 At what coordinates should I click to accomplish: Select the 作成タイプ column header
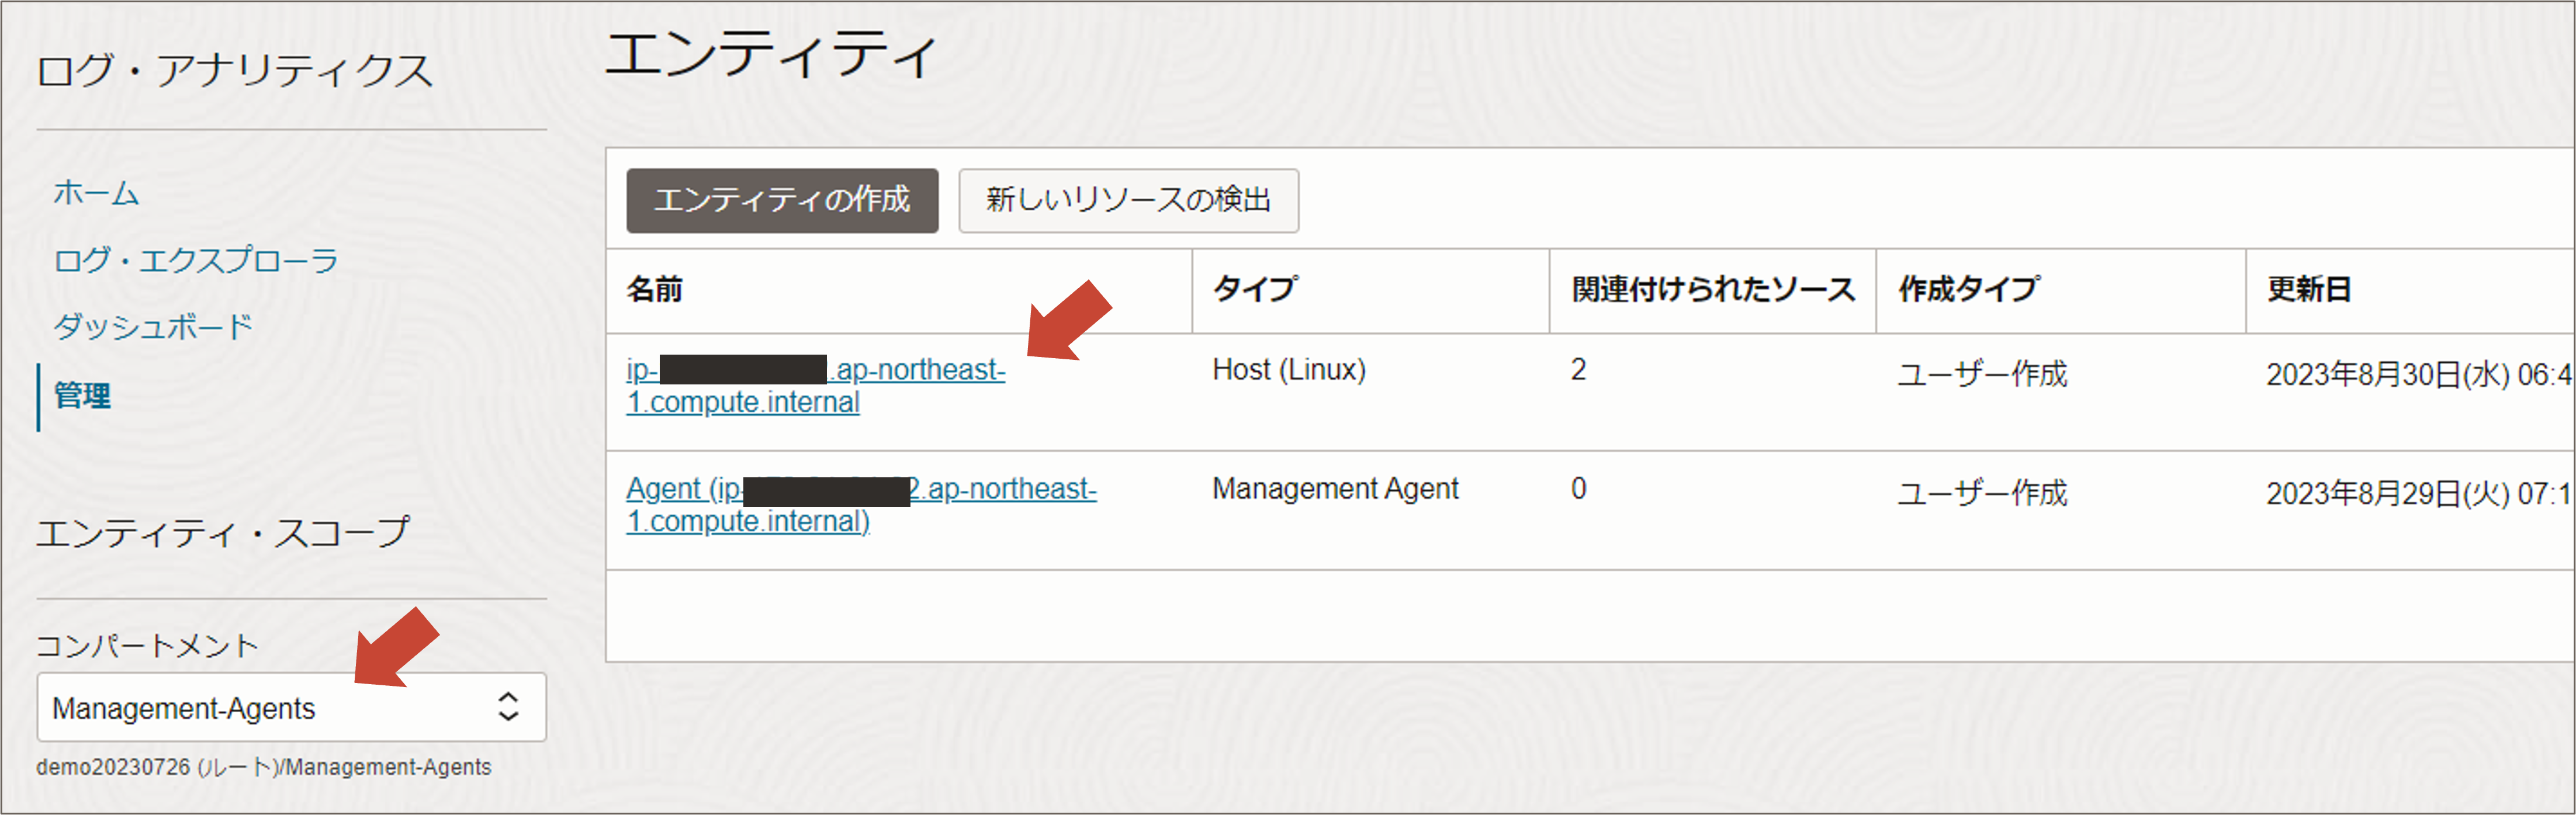coord(1968,290)
